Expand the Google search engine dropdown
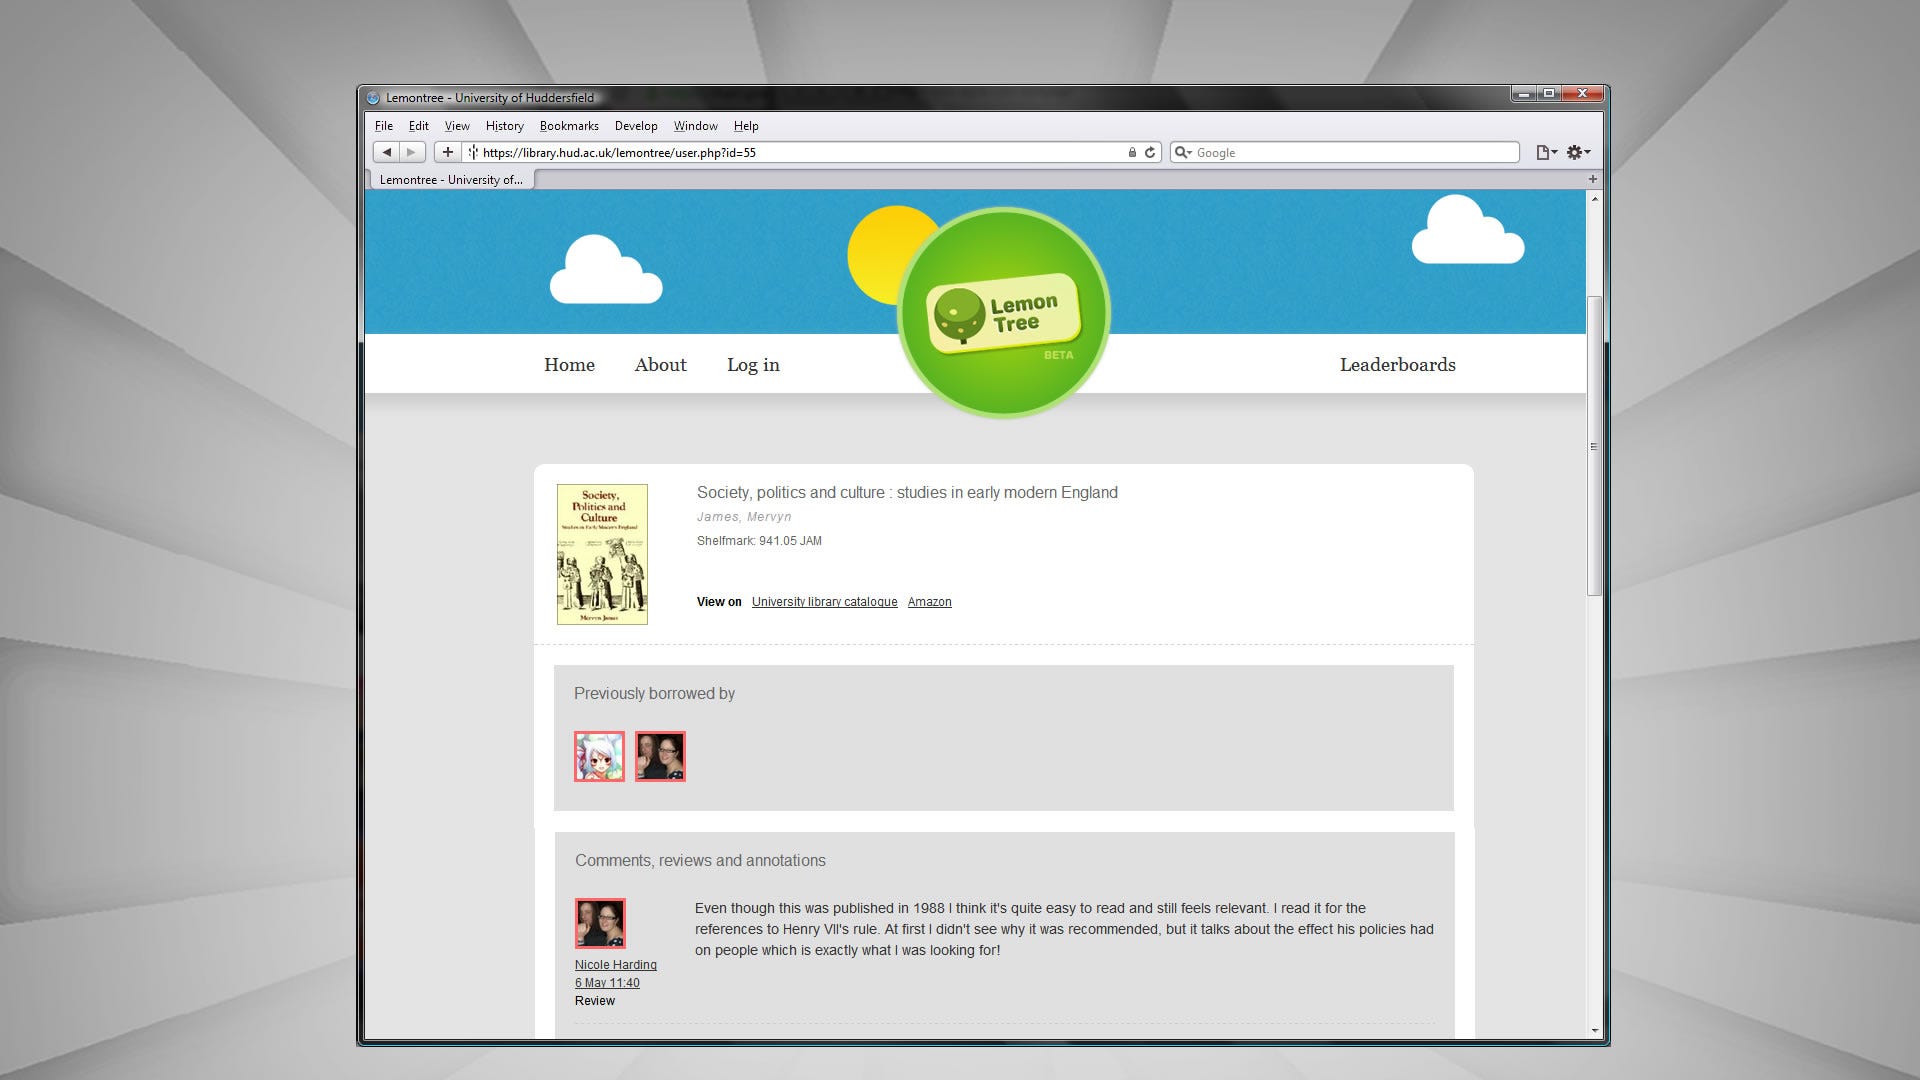This screenshot has width=1920, height=1080. pyautogui.click(x=1183, y=152)
